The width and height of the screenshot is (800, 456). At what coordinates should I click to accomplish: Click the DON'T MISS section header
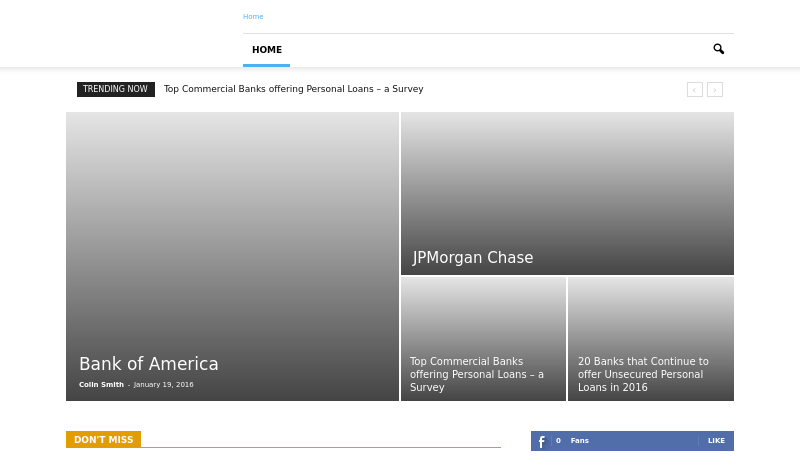(x=104, y=440)
